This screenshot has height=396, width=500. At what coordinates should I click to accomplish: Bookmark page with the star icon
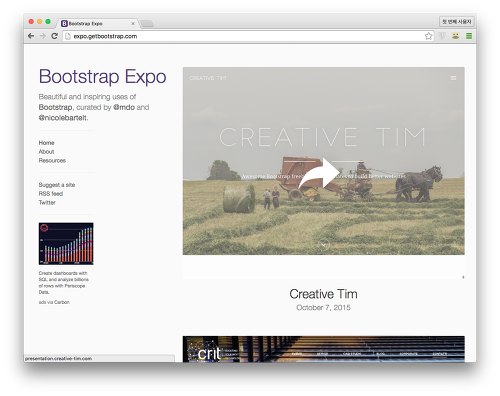click(429, 36)
